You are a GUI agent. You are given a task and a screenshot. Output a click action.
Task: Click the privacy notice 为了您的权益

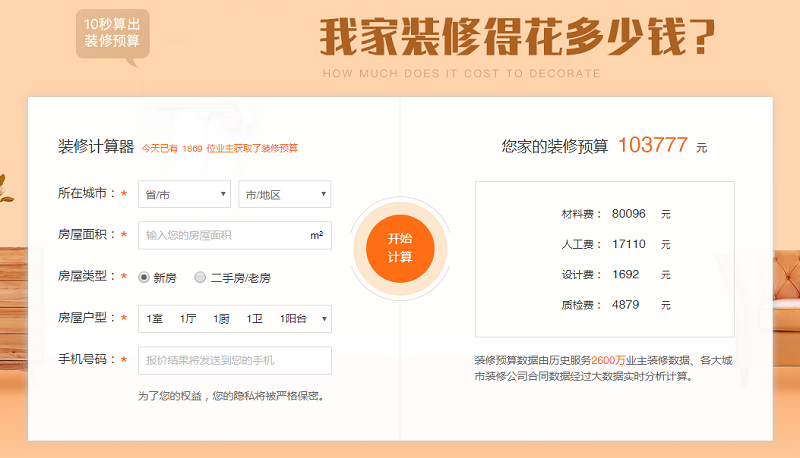[x=232, y=396]
